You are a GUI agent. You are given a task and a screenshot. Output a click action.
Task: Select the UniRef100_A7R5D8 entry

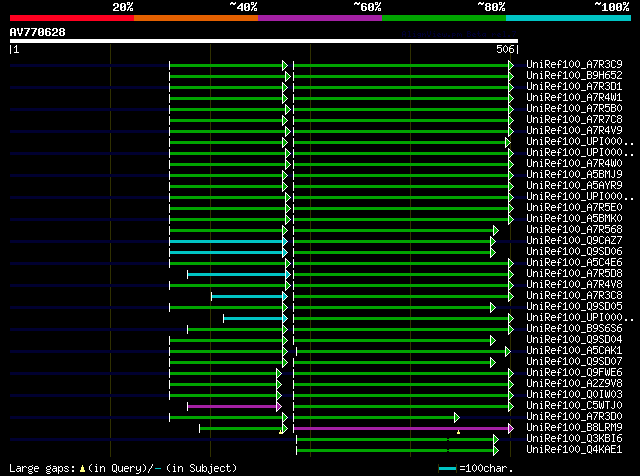tap(574, 274)
